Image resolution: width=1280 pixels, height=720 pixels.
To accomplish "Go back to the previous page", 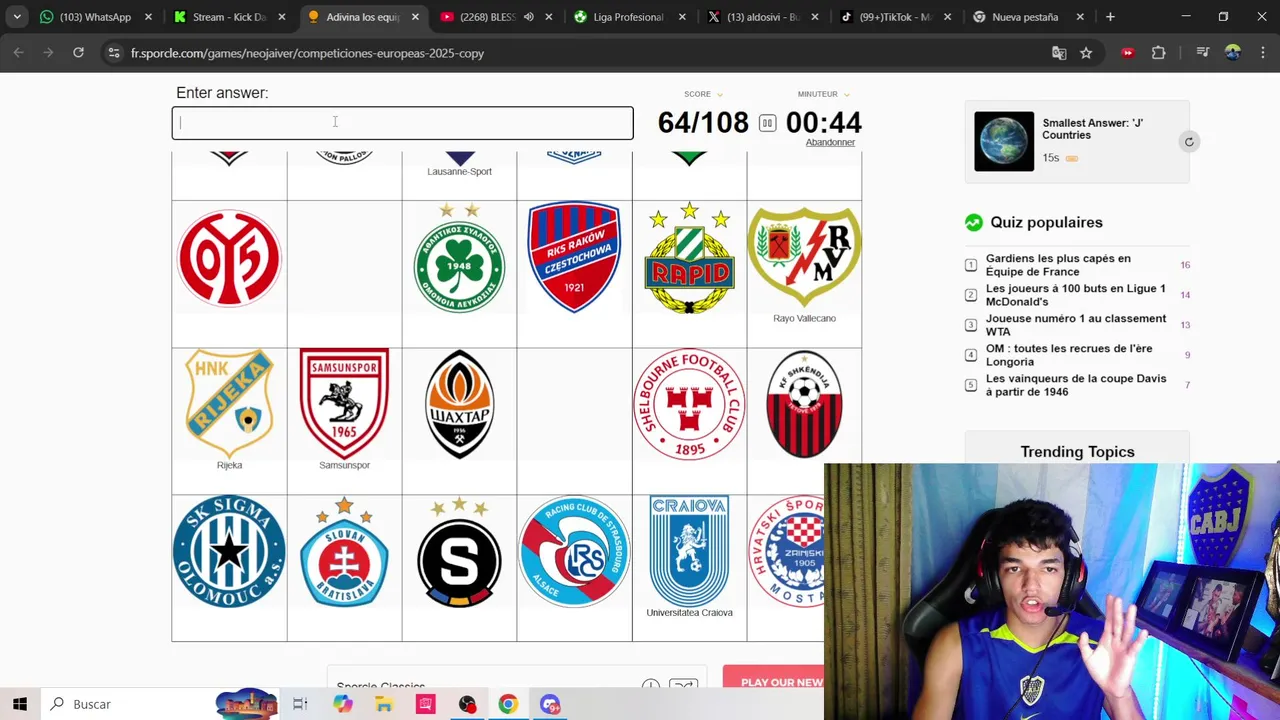I will (19, 53).
